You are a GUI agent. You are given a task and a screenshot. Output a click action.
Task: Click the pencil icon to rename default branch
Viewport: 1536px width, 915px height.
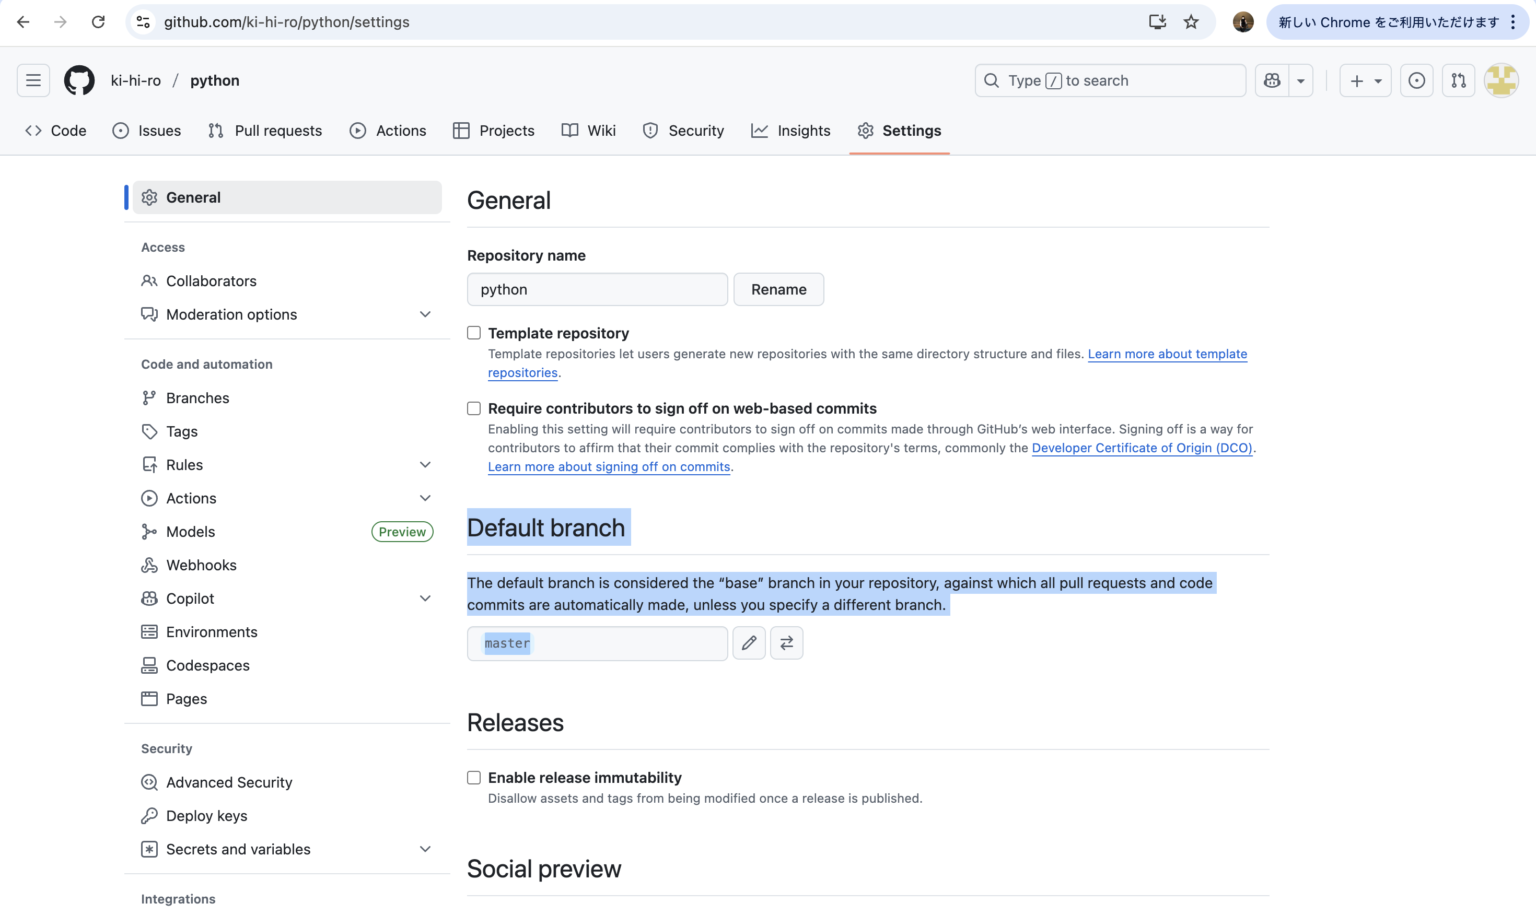click(749, 643)
